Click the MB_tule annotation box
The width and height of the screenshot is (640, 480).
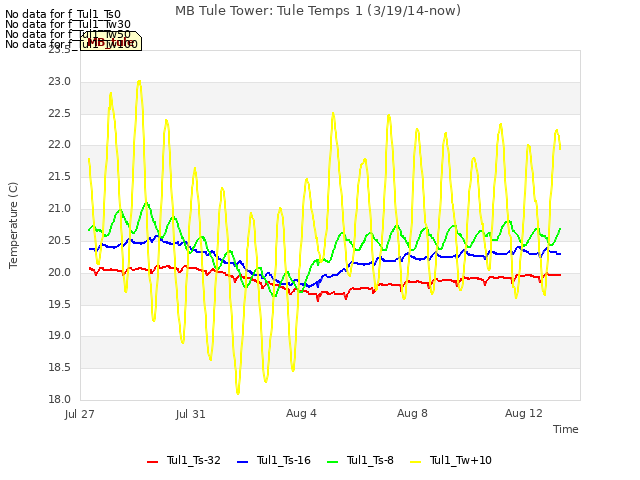(x=111, y=41)
